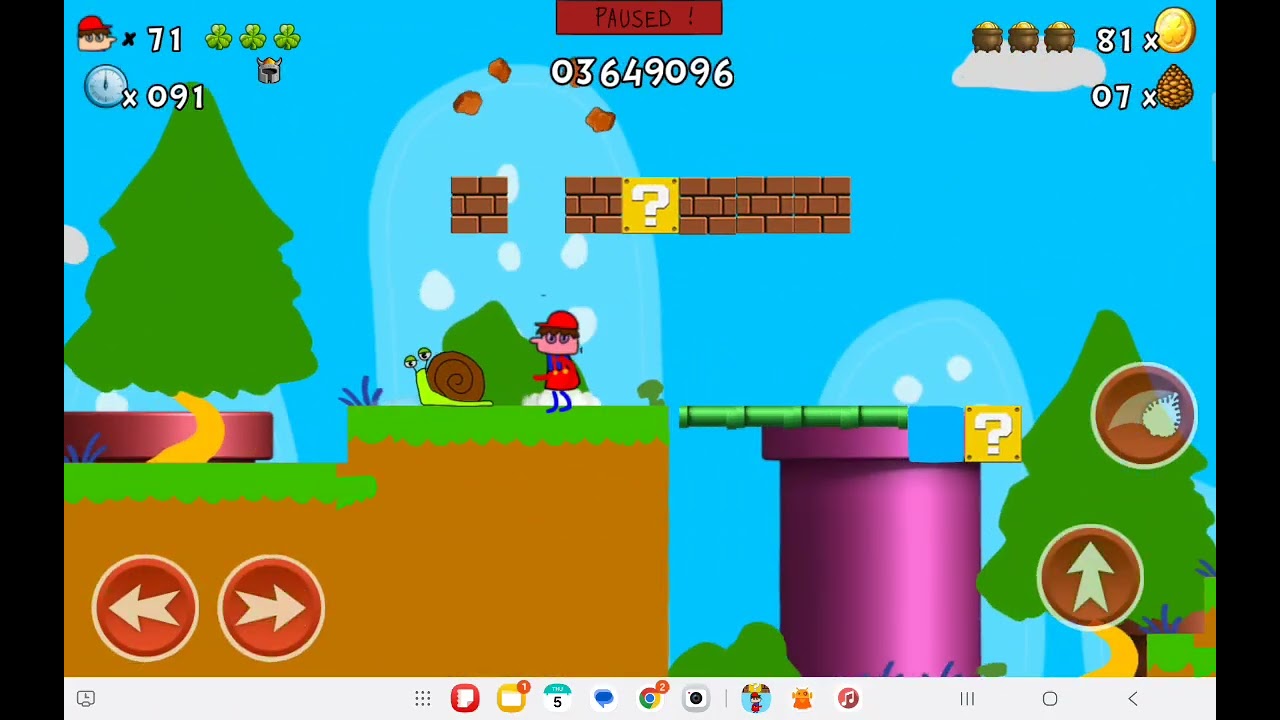Tap the home navigation button

1050,699
